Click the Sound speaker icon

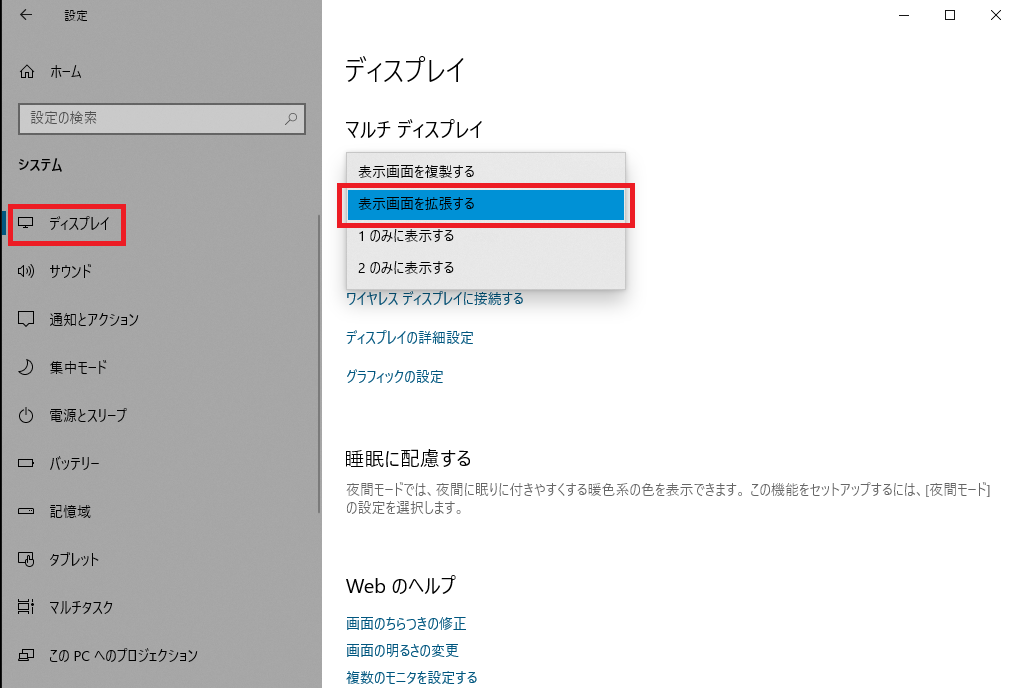click(x=27, y=271)
